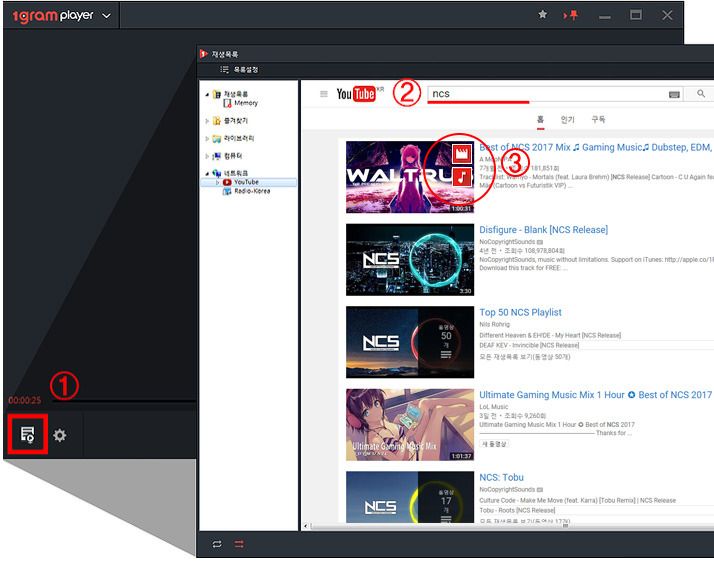Open Culture Code - Make Me Move track
Image resolution: width=714 pixels, height=561 pixels.
(x=578, y=500)
